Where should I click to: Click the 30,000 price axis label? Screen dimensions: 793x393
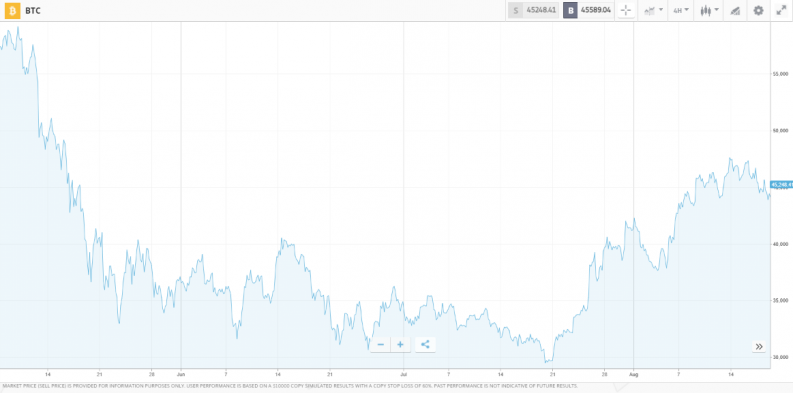780,357
